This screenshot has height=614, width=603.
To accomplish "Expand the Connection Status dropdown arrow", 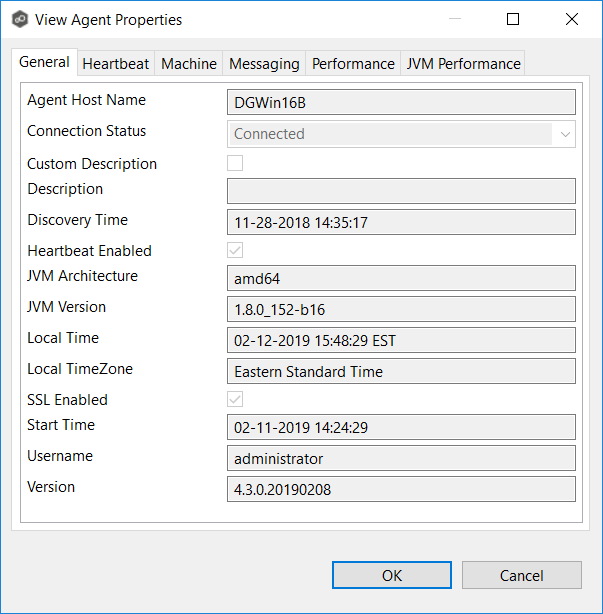I will pos(565,134).
